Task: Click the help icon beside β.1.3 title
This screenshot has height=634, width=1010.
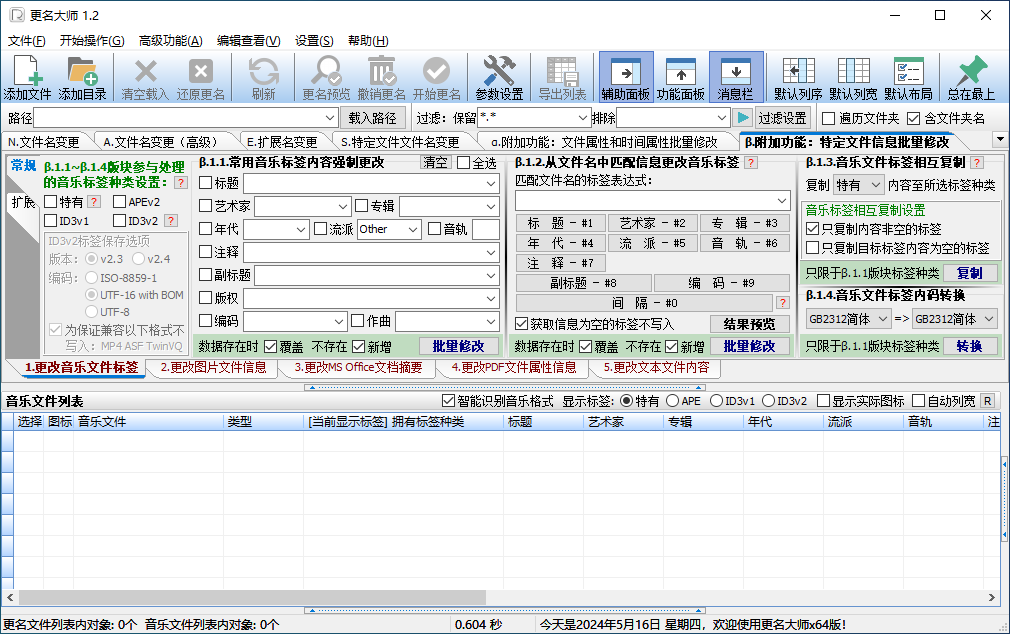Action: [x=977, y=163]
